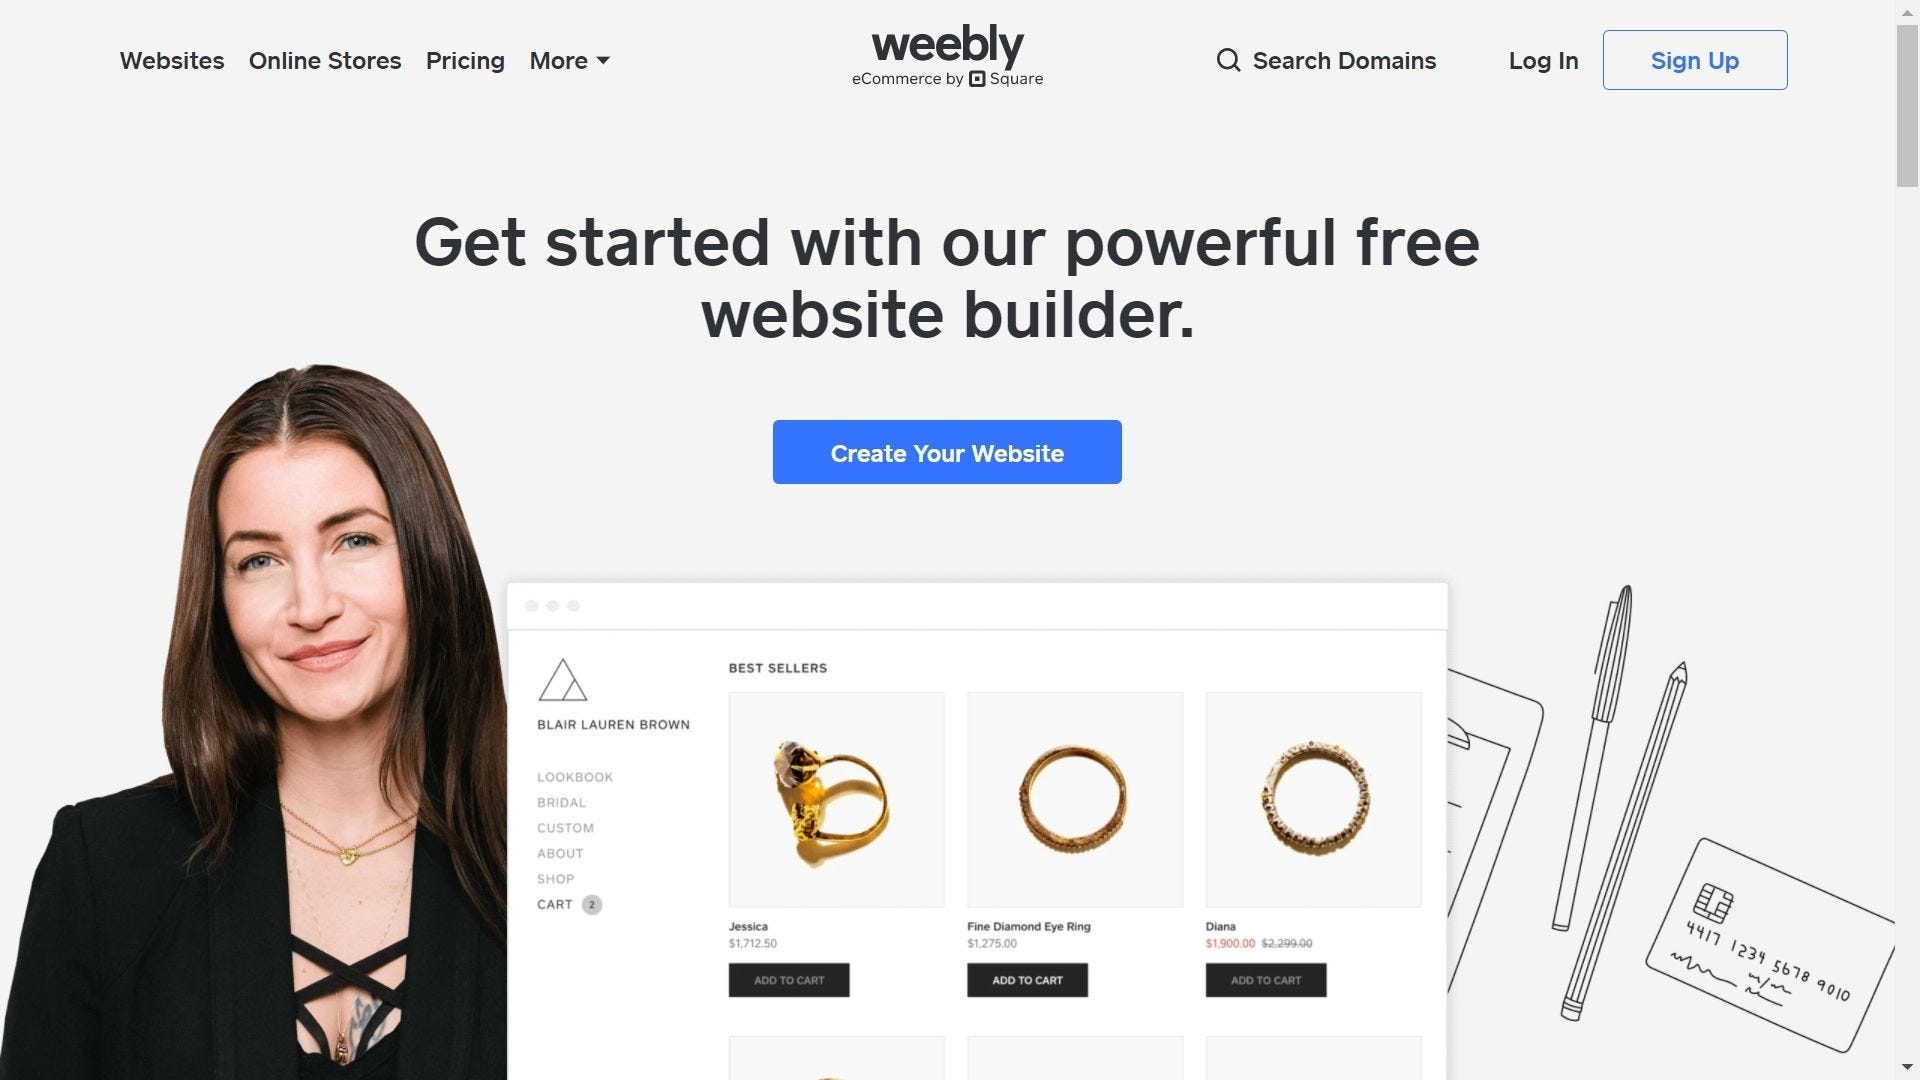Click the Create Your Website button
Screen dimensions: 1920x1080
[x=947, y=452]
